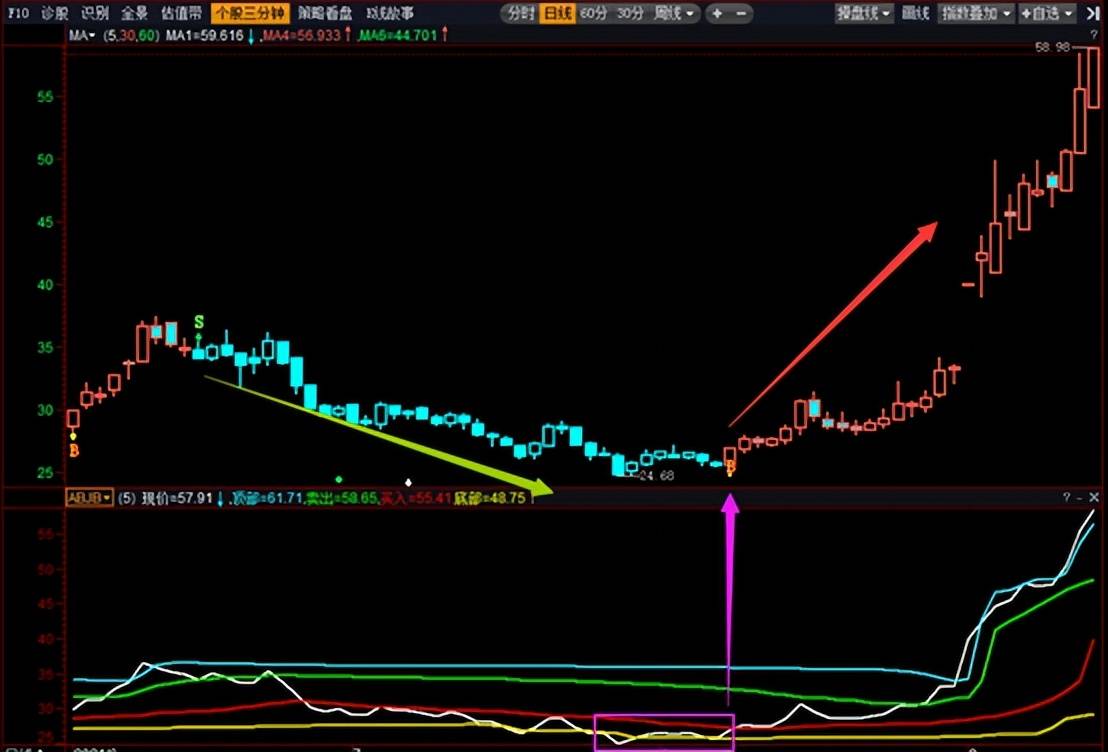Zoom out the chart with minus button
The width and height of the screenshot is (1108, 752).
coord(741,13)
